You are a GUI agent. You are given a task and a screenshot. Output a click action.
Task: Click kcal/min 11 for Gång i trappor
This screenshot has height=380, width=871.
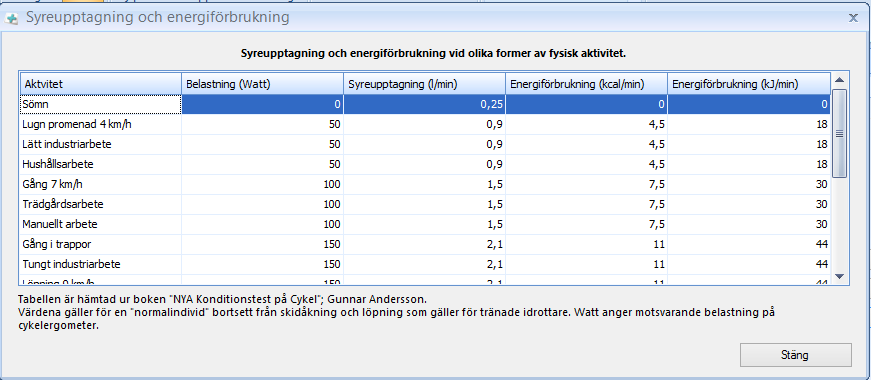(587, 244)
